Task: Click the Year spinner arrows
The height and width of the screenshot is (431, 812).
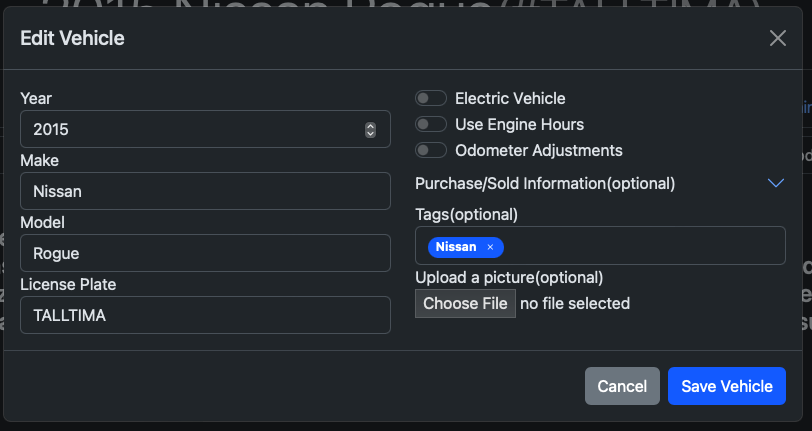Action: click(370, 129)
